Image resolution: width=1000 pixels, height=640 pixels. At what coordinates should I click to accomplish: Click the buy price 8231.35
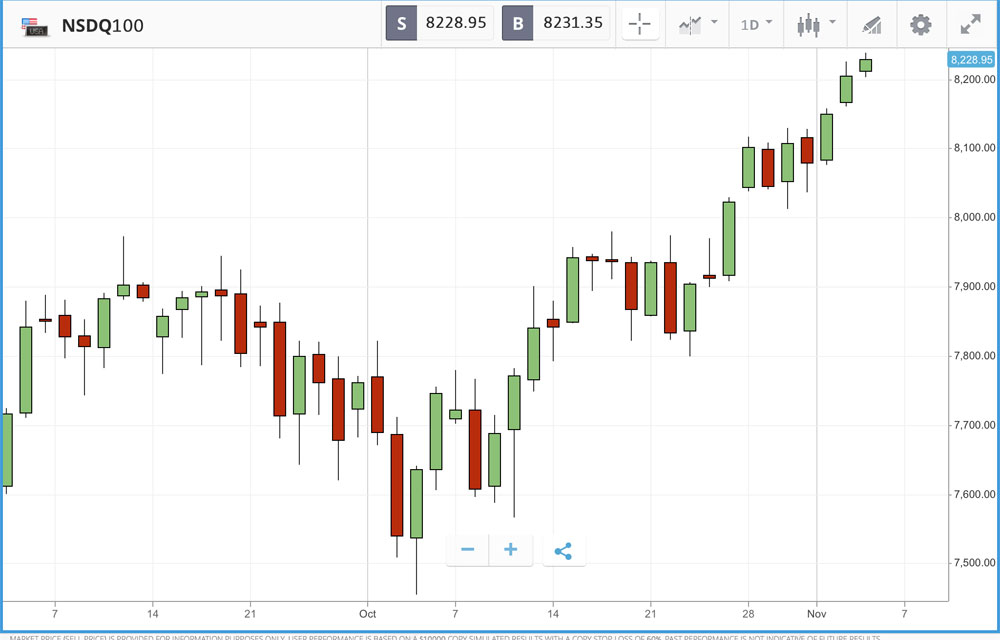click(x=573, y=23)
